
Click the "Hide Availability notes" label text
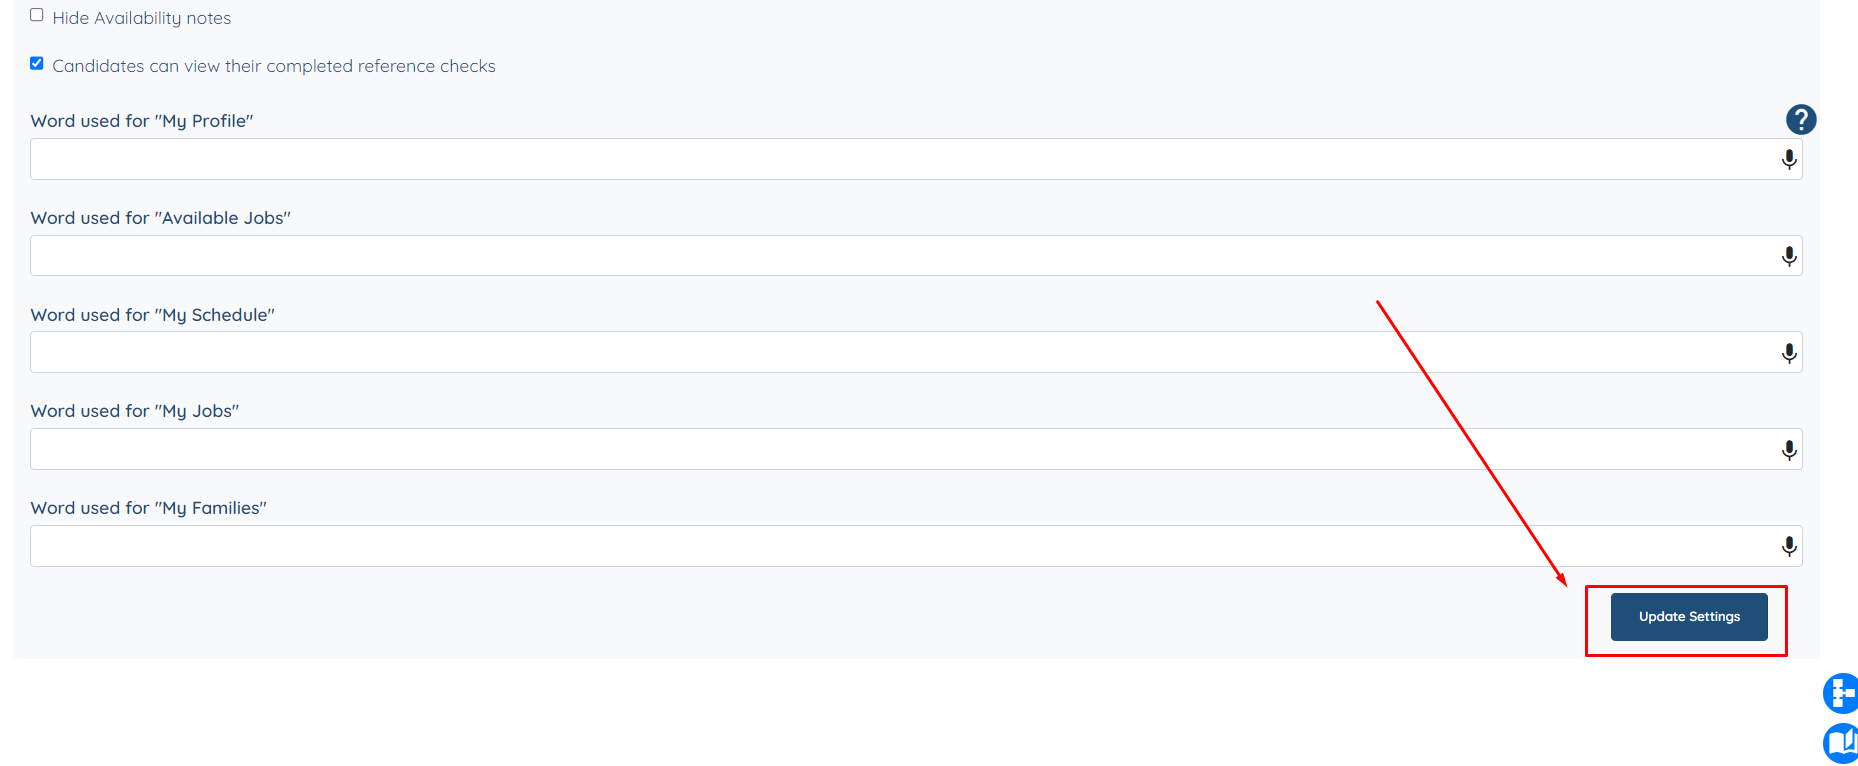coord(141,18)
